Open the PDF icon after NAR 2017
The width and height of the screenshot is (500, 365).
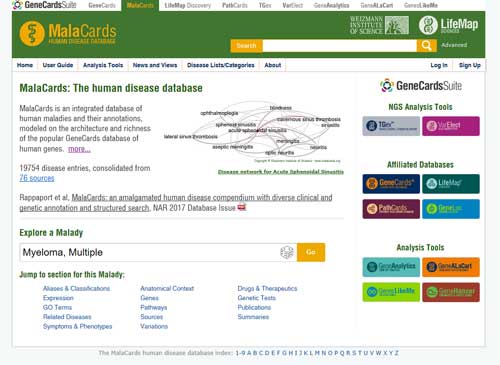click(242, 207)
